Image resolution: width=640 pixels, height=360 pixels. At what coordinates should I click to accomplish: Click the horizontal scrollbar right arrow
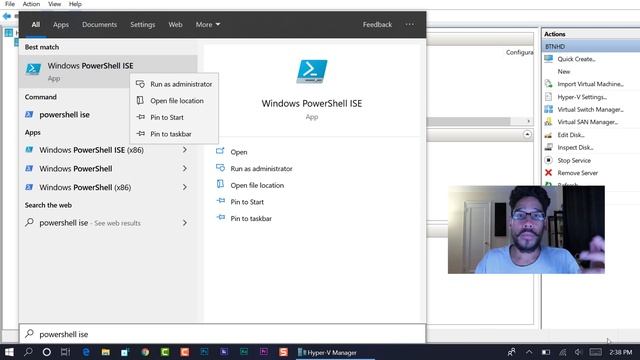click(x=528, y=121)
